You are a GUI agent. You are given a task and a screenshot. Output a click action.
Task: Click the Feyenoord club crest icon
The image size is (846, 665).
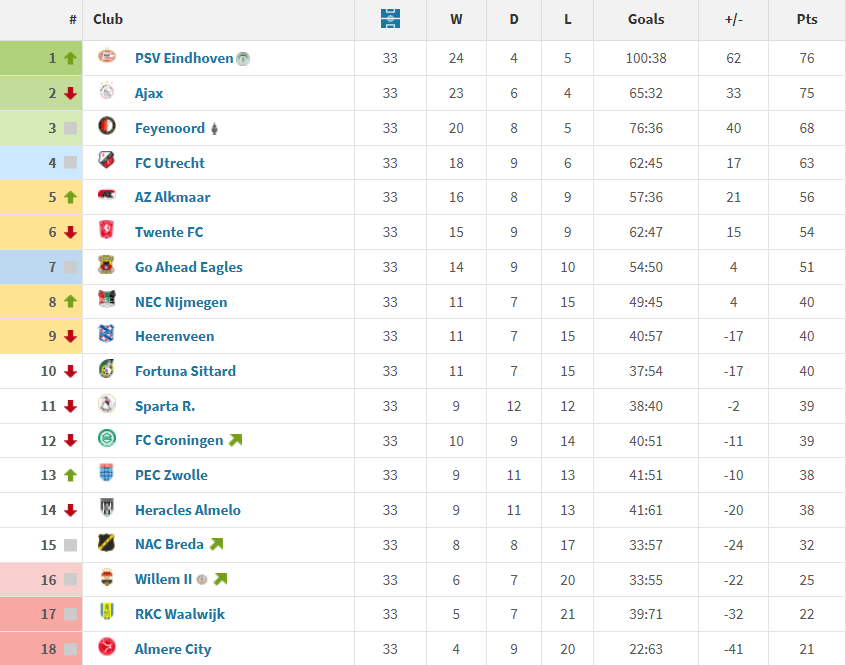[107, 126]
